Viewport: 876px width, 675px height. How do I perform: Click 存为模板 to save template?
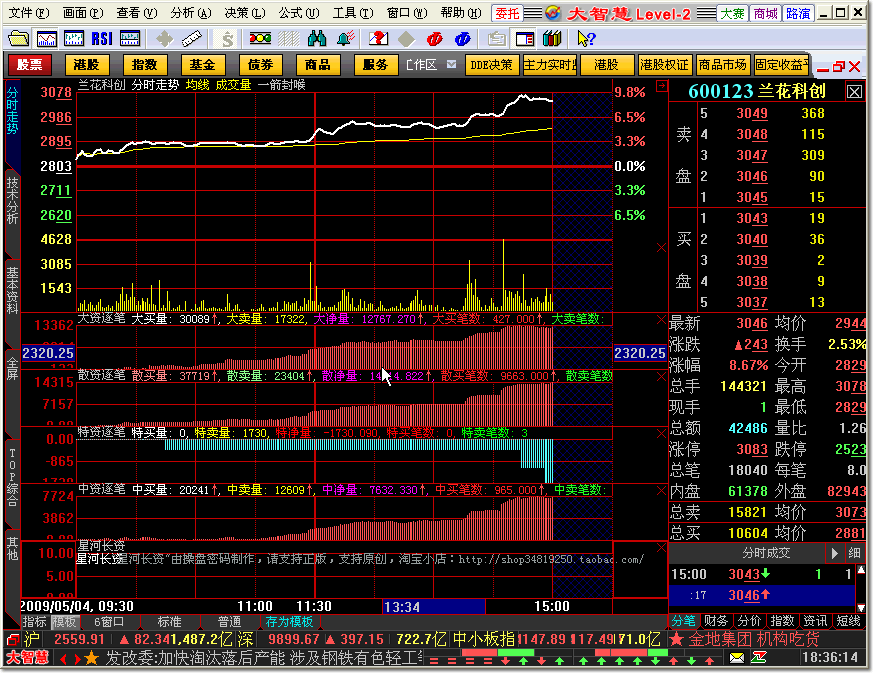[x=289, y=621]
